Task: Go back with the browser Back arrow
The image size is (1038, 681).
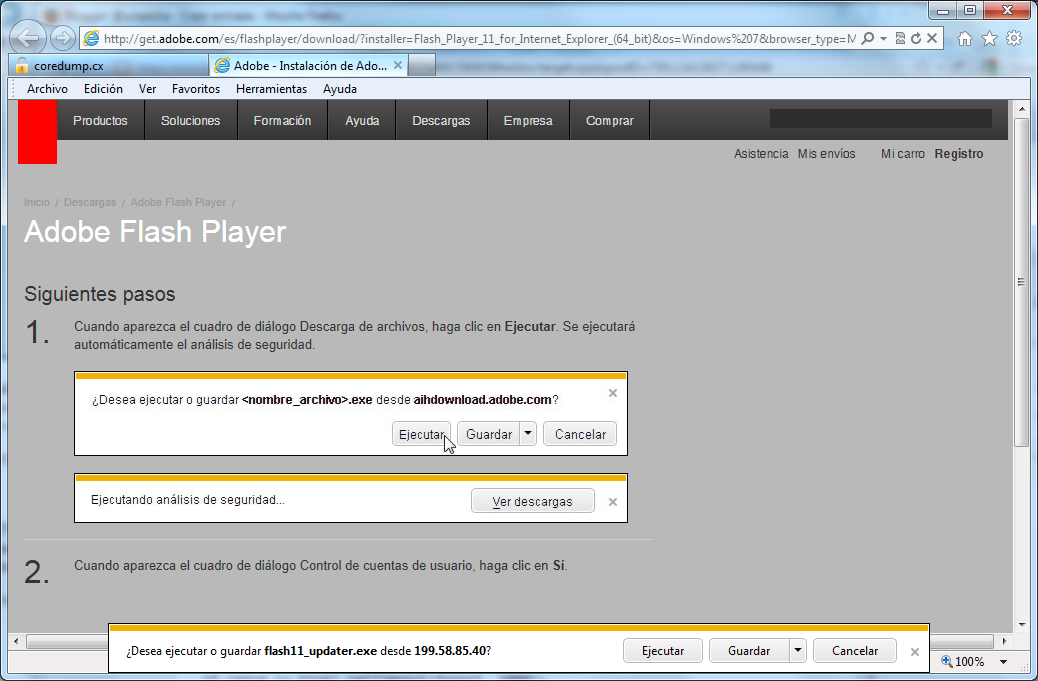Action: tap(28, 38)
